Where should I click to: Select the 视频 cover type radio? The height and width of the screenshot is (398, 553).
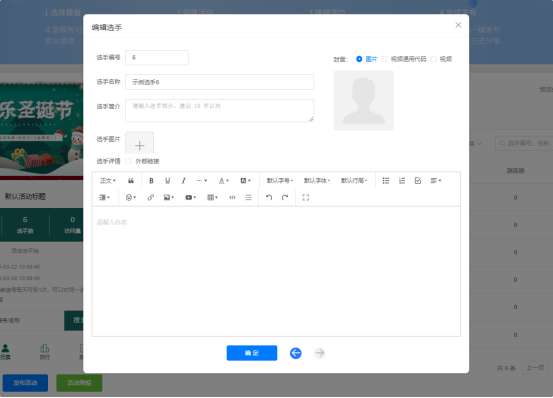[433, 59]
